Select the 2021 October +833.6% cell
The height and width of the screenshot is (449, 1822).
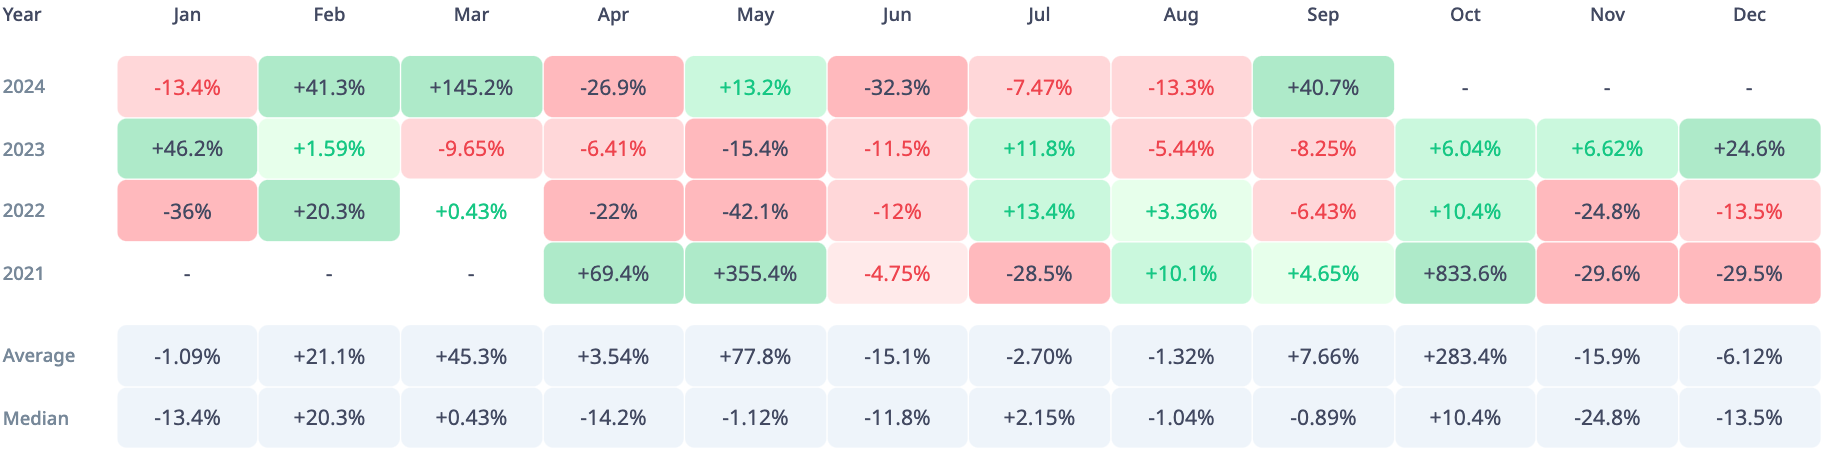[1465, 273]
